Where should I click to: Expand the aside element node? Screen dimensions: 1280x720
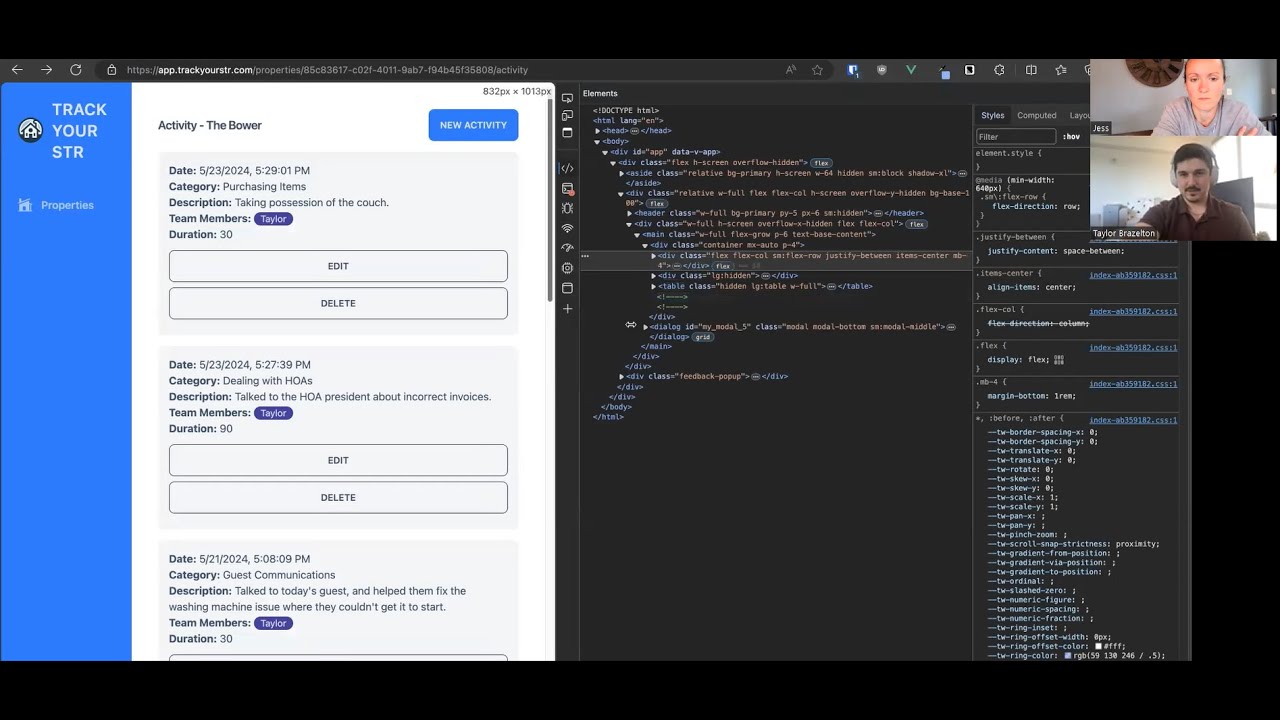click(x=621, y=173)
